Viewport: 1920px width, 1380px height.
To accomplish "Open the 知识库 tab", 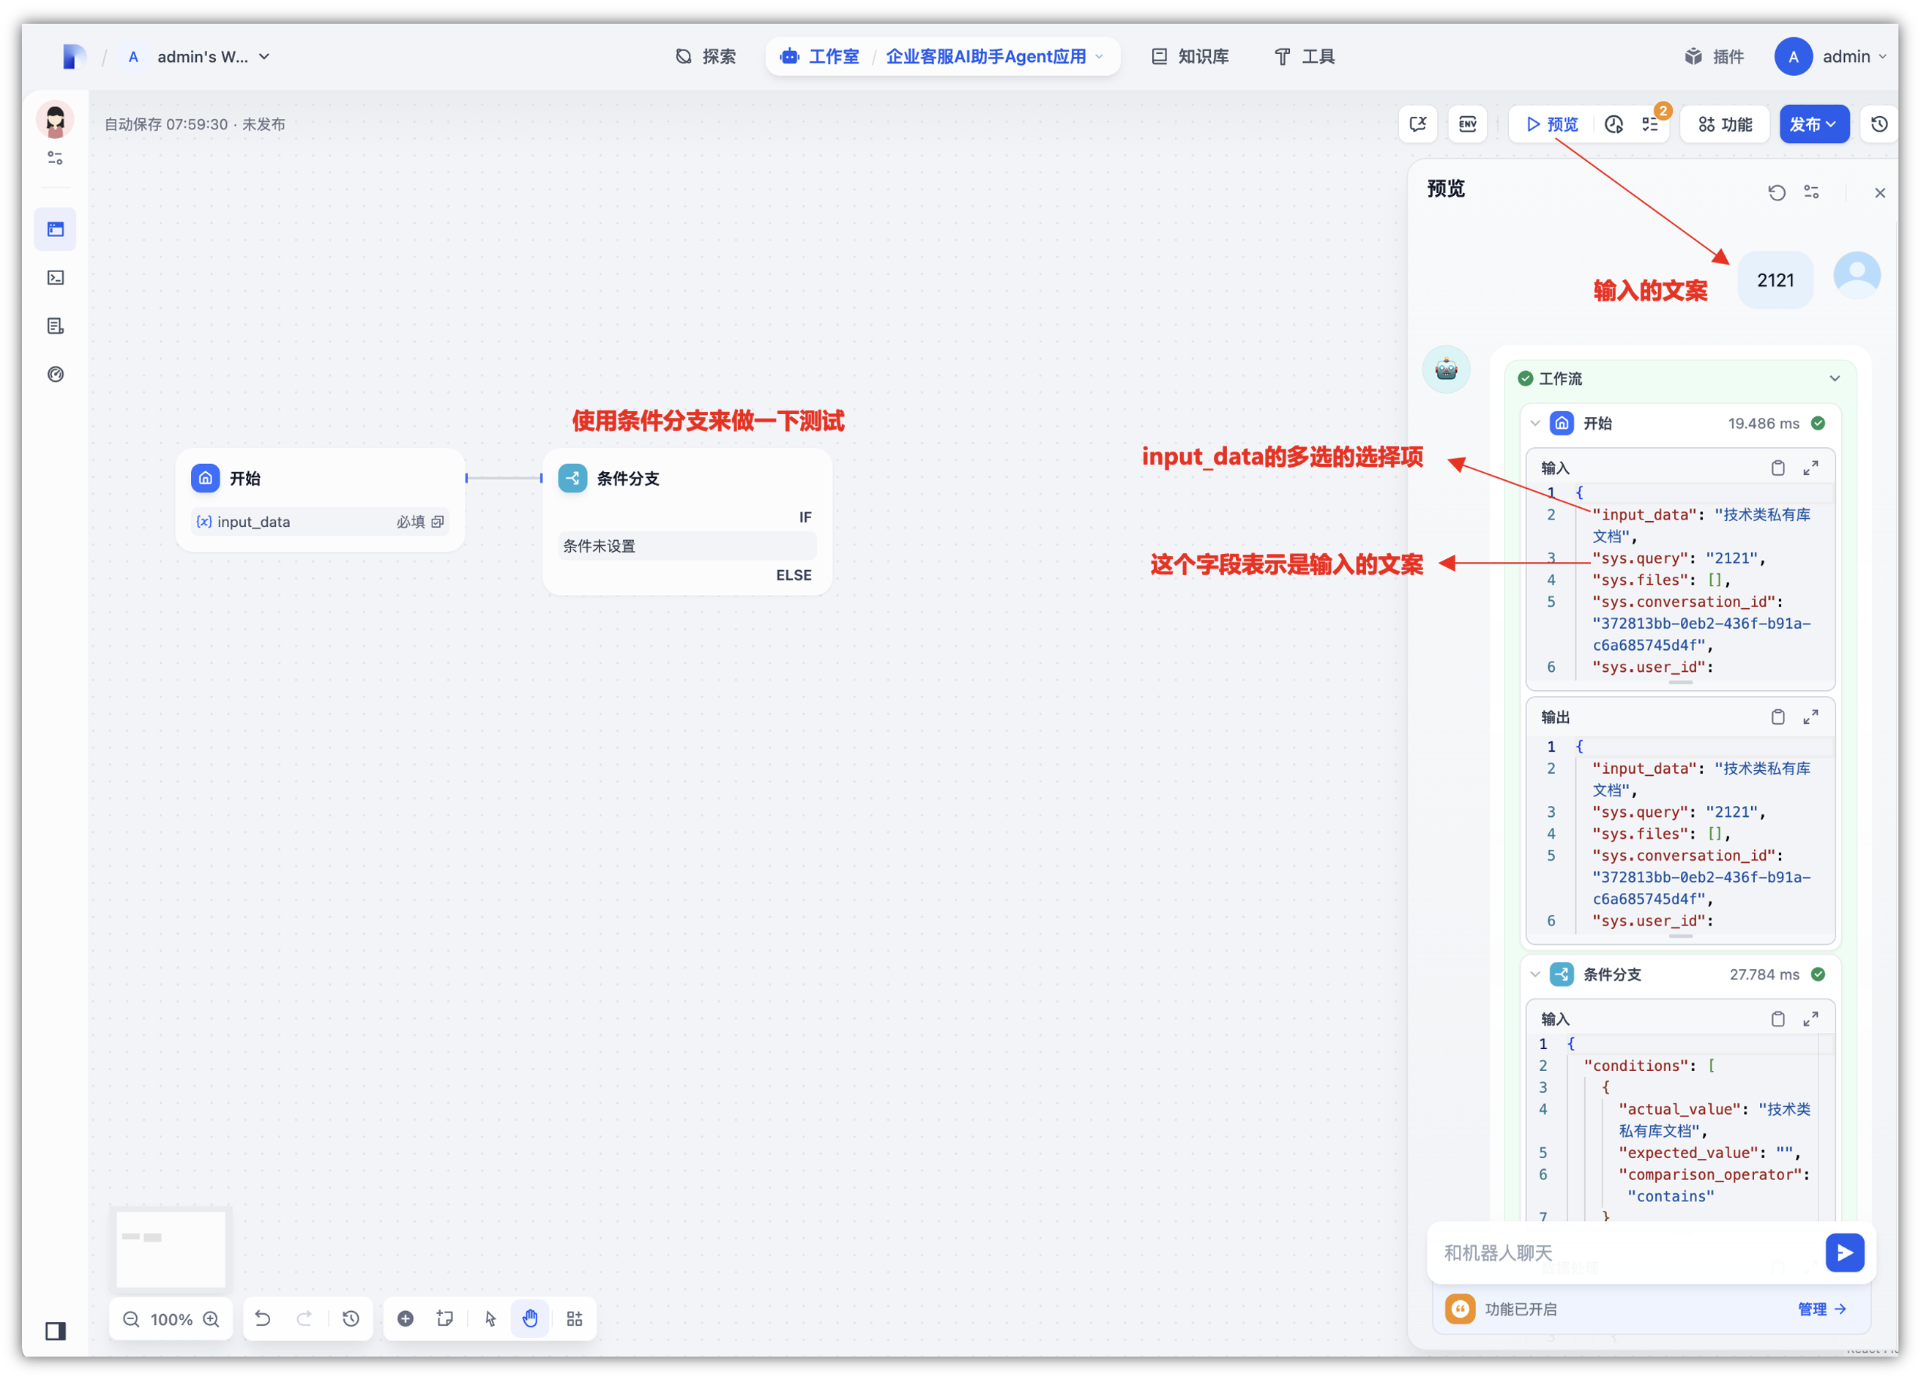I will (1190, 56).
